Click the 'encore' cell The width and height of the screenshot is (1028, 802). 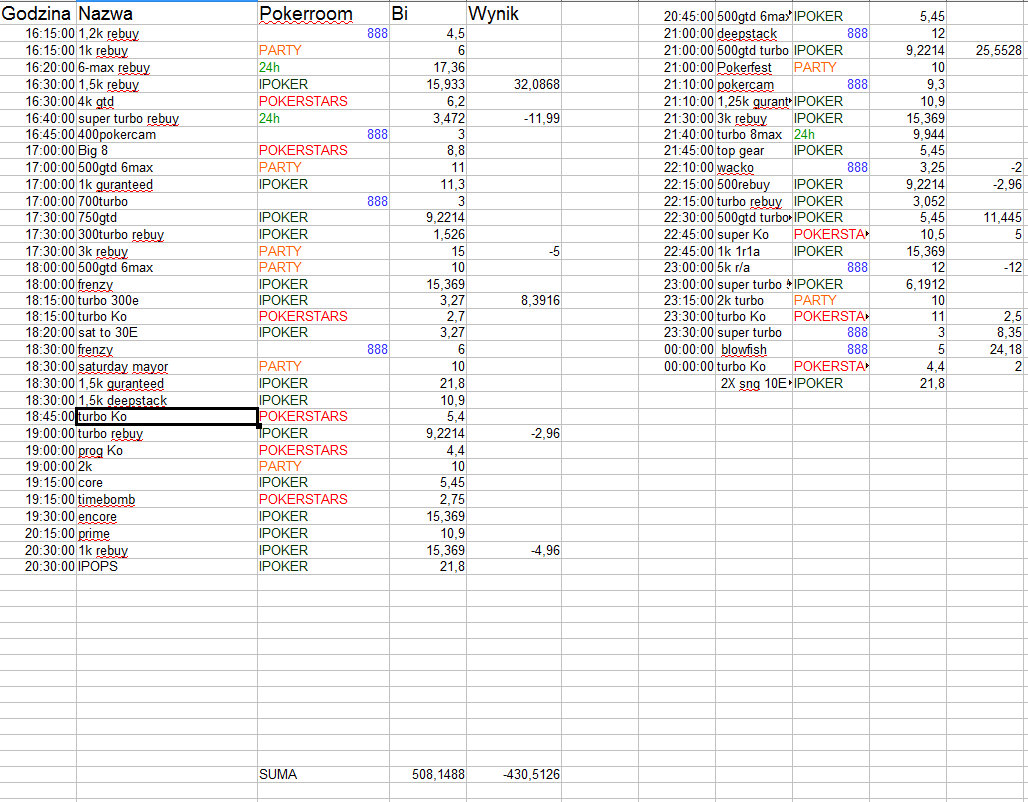coord(167,517)
